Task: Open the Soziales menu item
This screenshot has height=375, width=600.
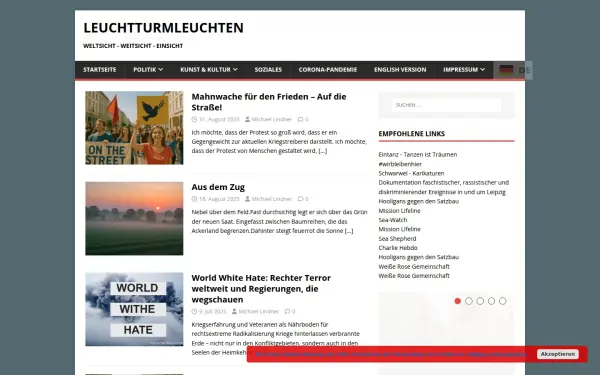Action: [x=268, y=70]
